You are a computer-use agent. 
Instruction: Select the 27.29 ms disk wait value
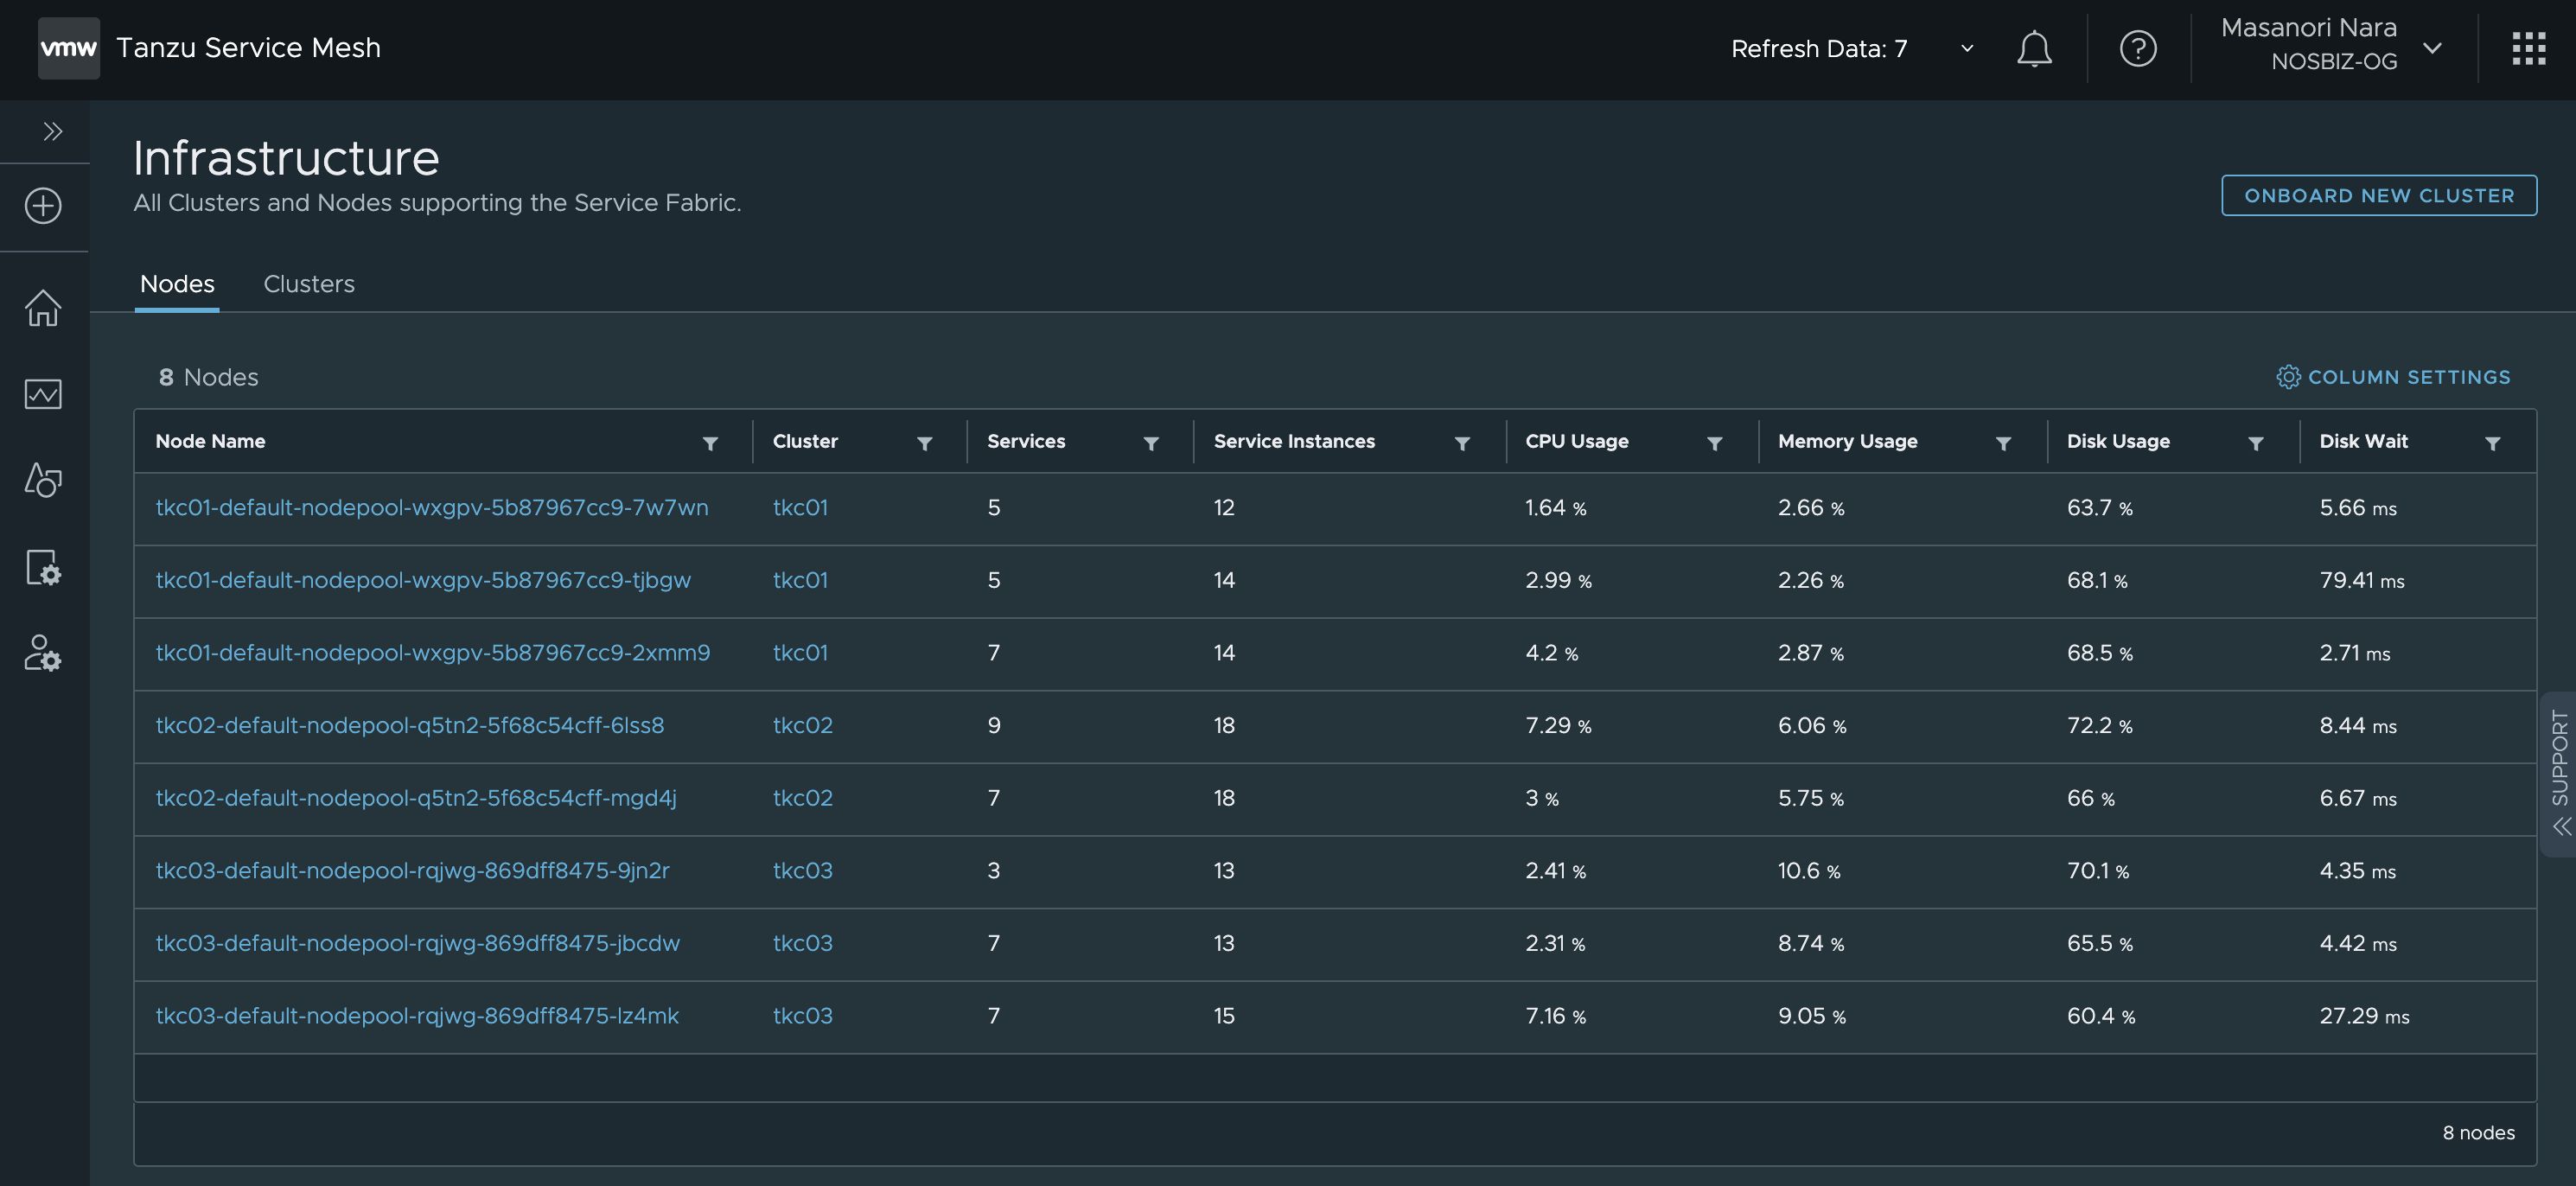point(2364,1016)
